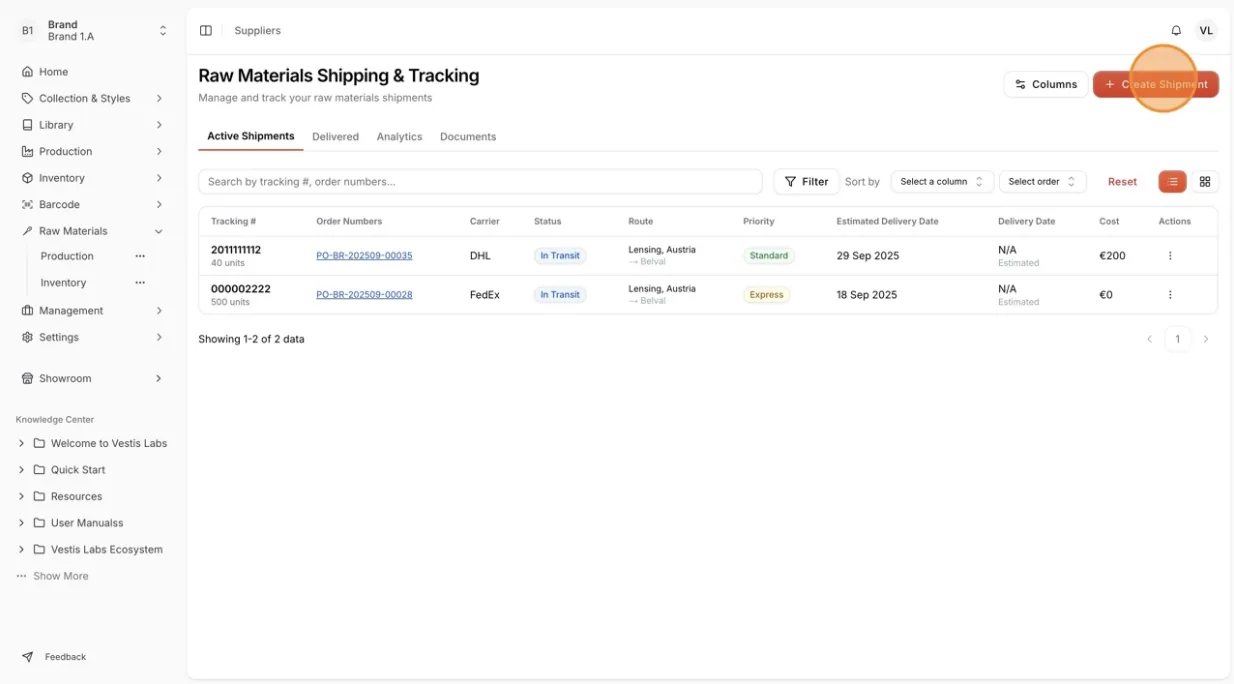Open the Select order dropdown
The height and width of the screenshot is (684, 1234).
click(x=1042, y=182)
